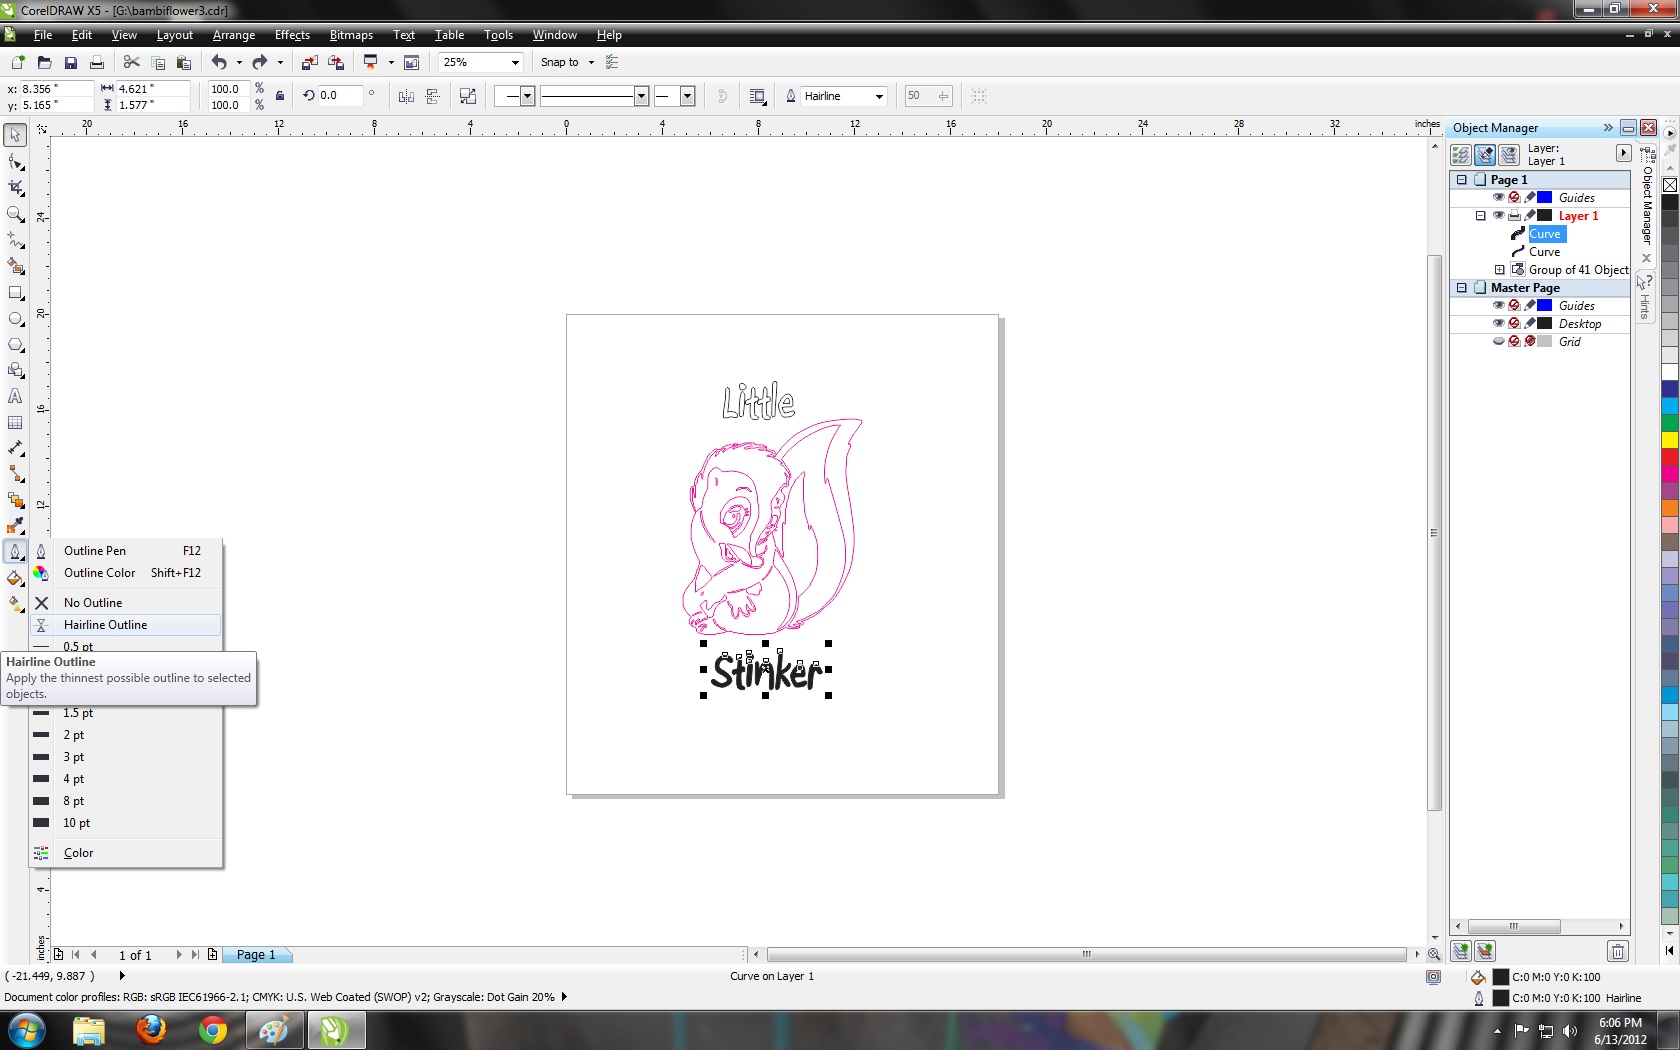
Task: Toggle the lock ratio padlock
Action: point(280,96)
